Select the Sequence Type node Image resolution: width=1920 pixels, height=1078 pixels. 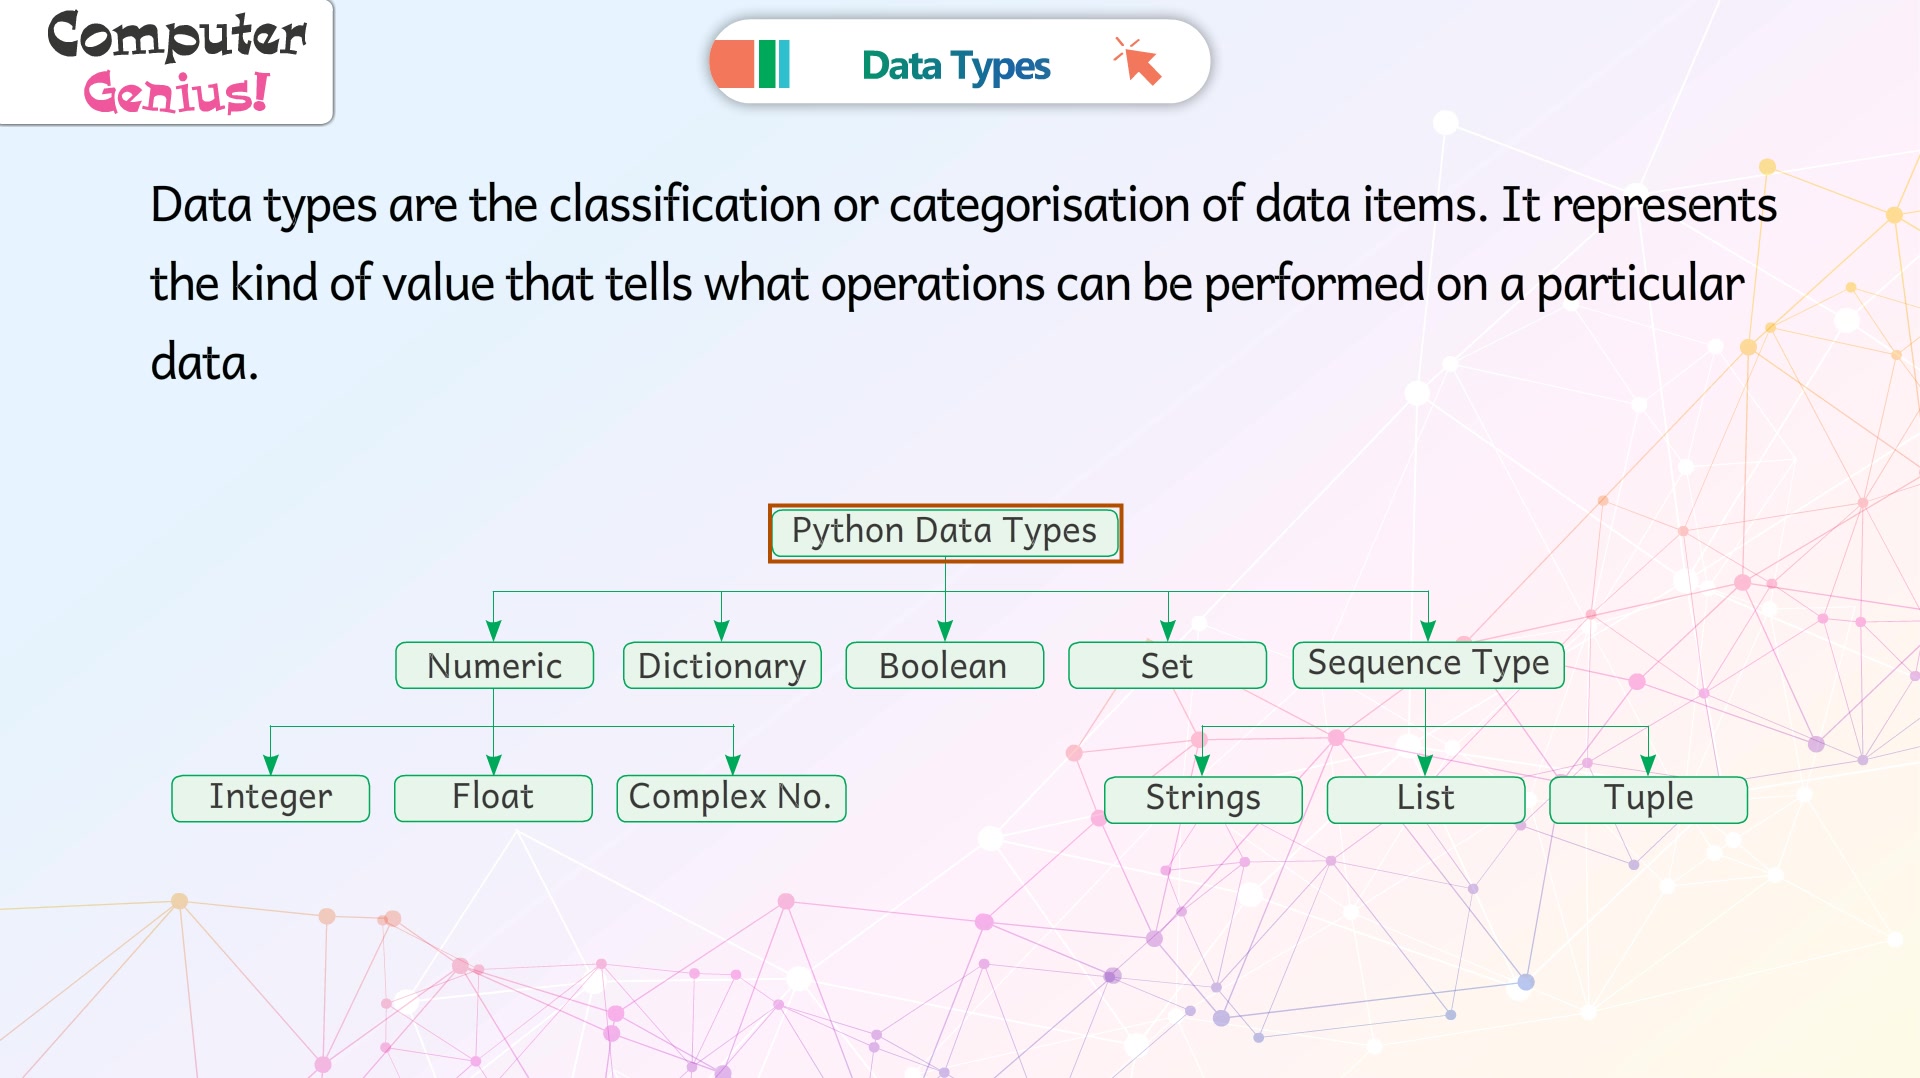[x=1428, y=664]
